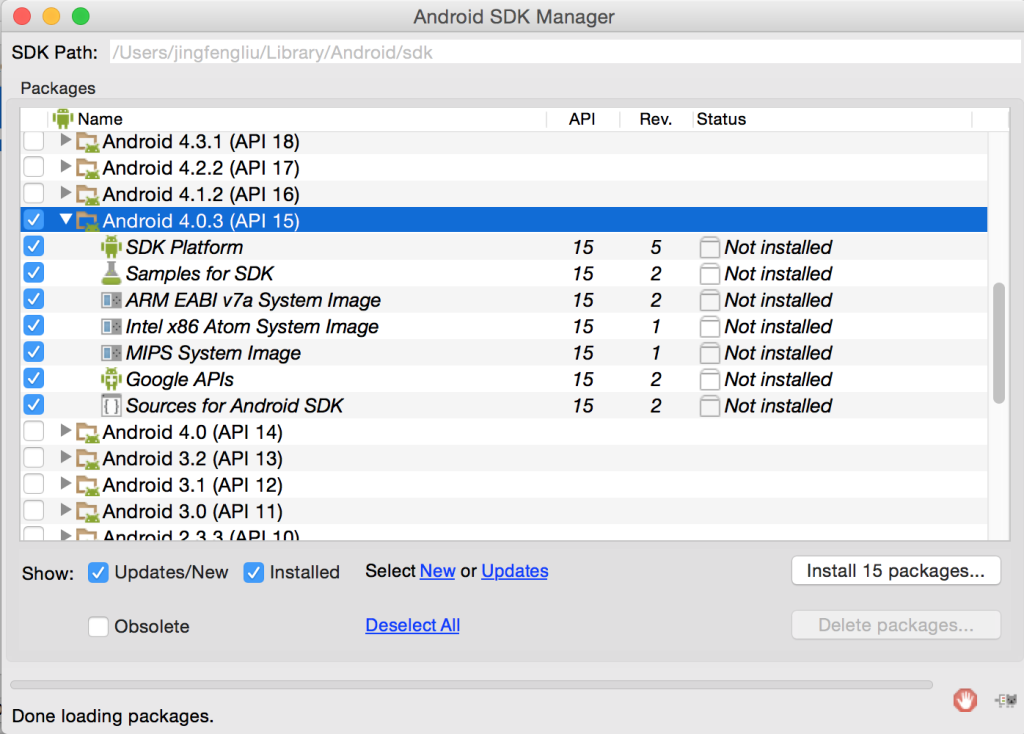1024x734 pixels.
Task: Sort packages by the Name column header
Action: pos(298,119)
